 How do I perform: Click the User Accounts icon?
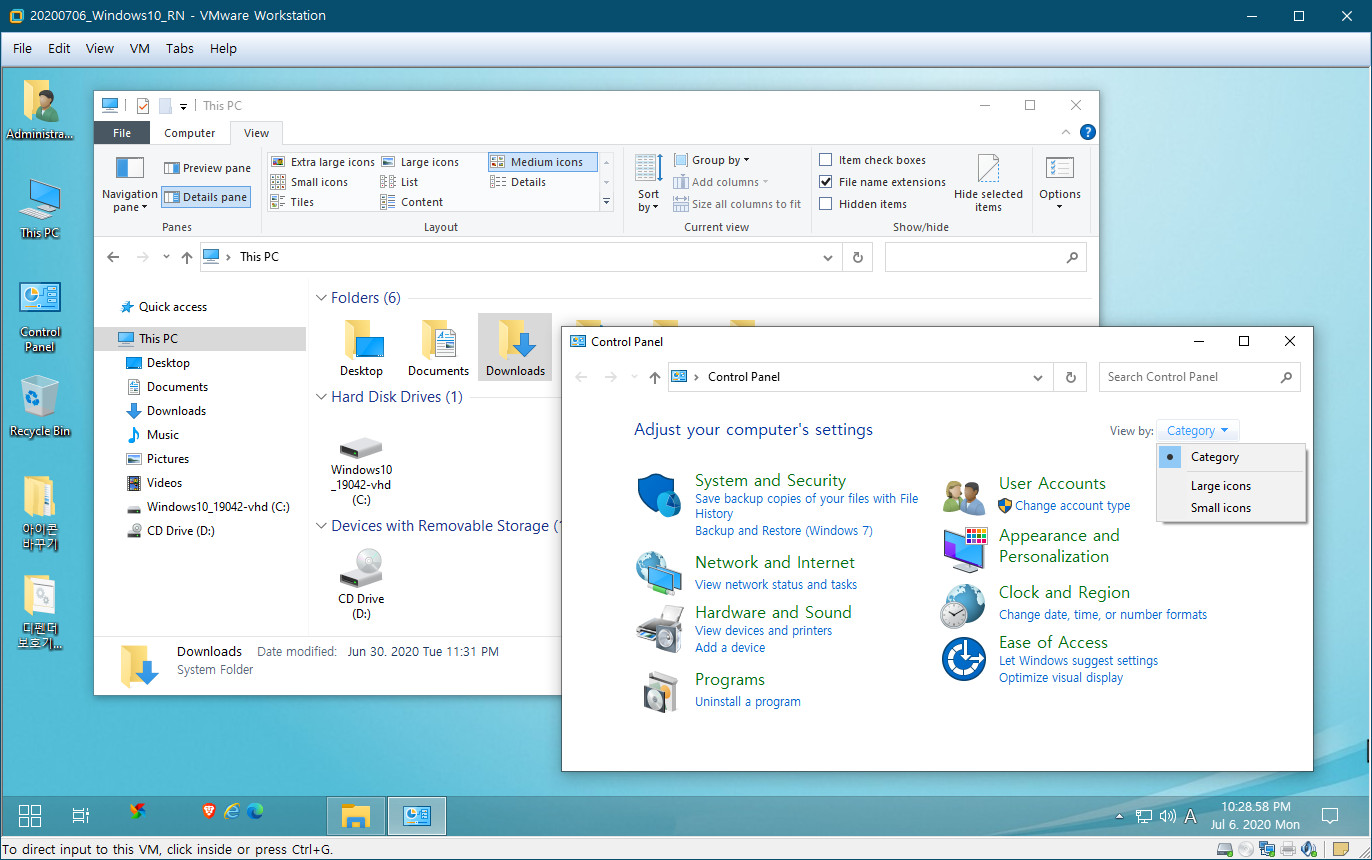point(965,495)
